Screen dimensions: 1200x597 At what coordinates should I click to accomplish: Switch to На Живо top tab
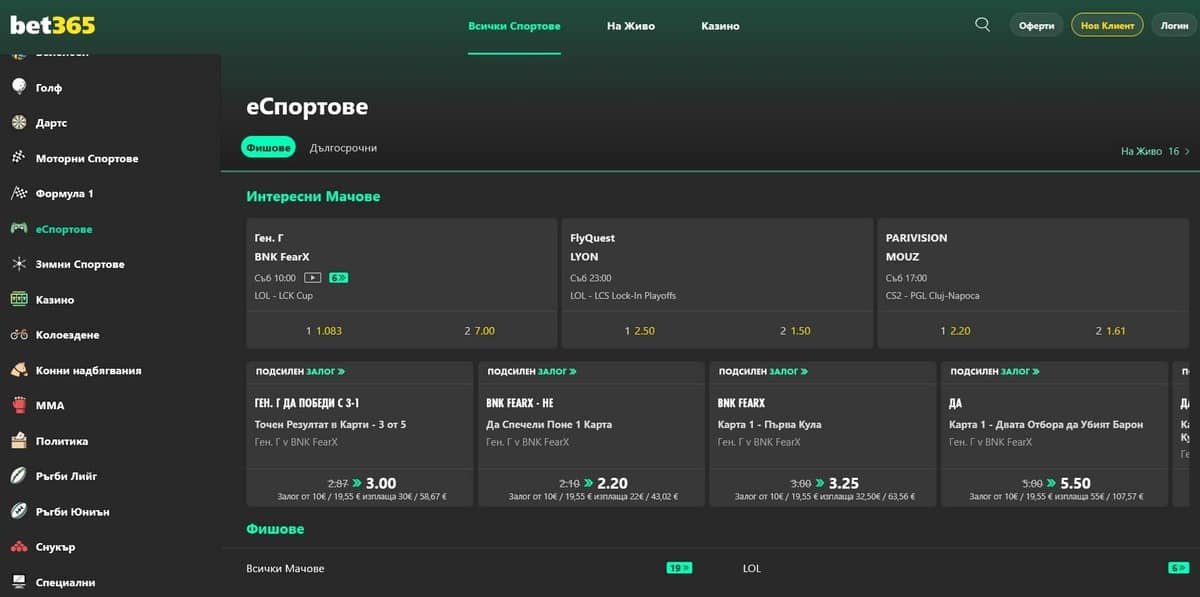coord(631,26)
